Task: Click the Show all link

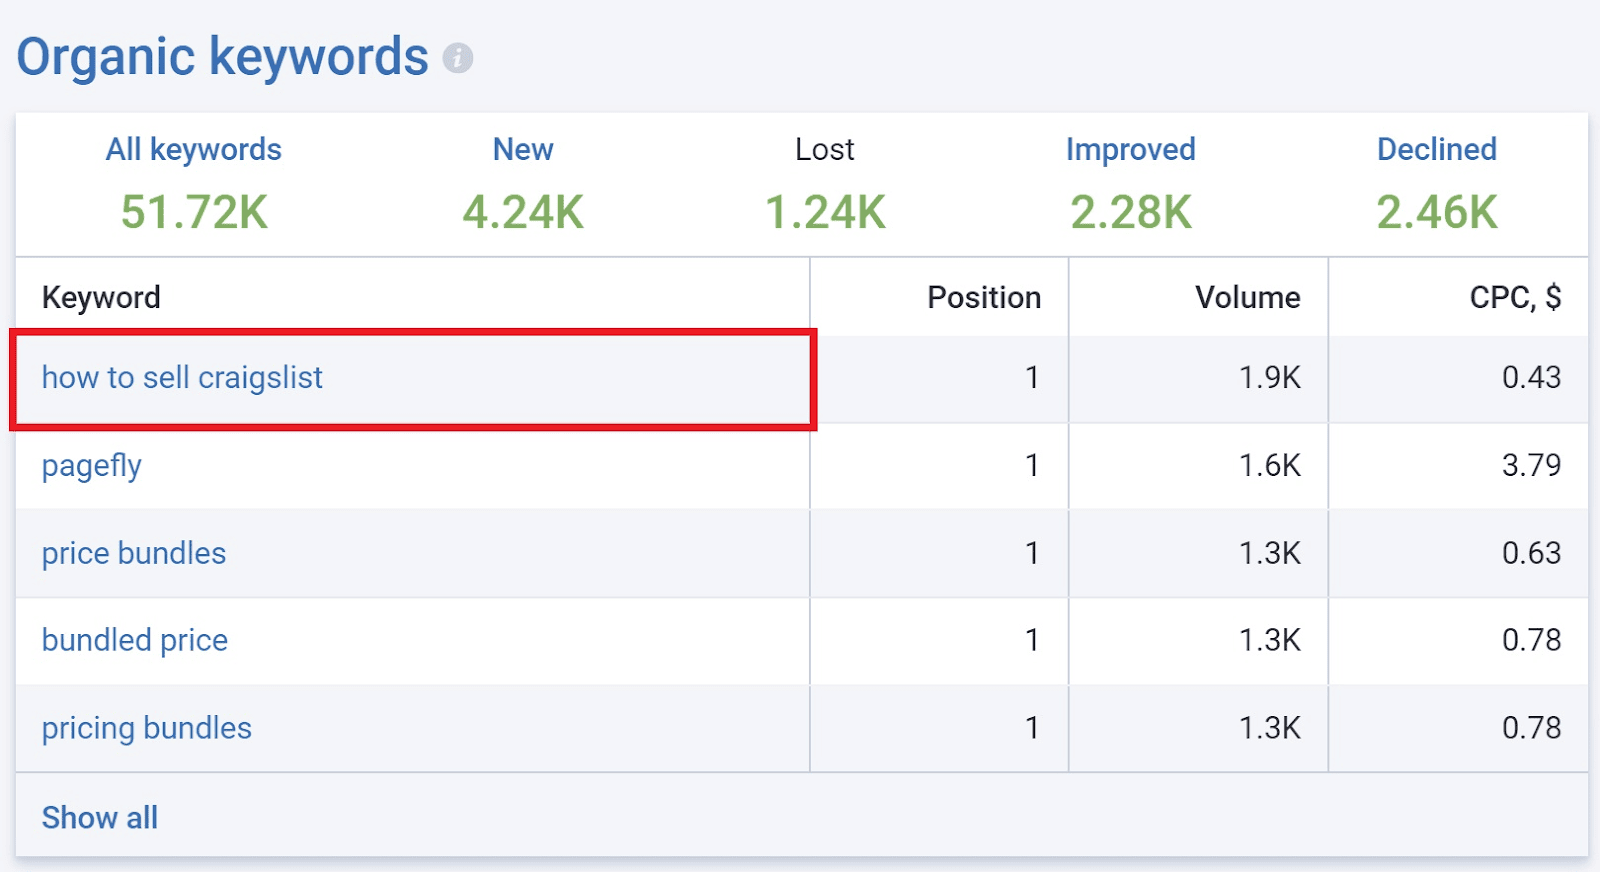Action: (100, 818)
